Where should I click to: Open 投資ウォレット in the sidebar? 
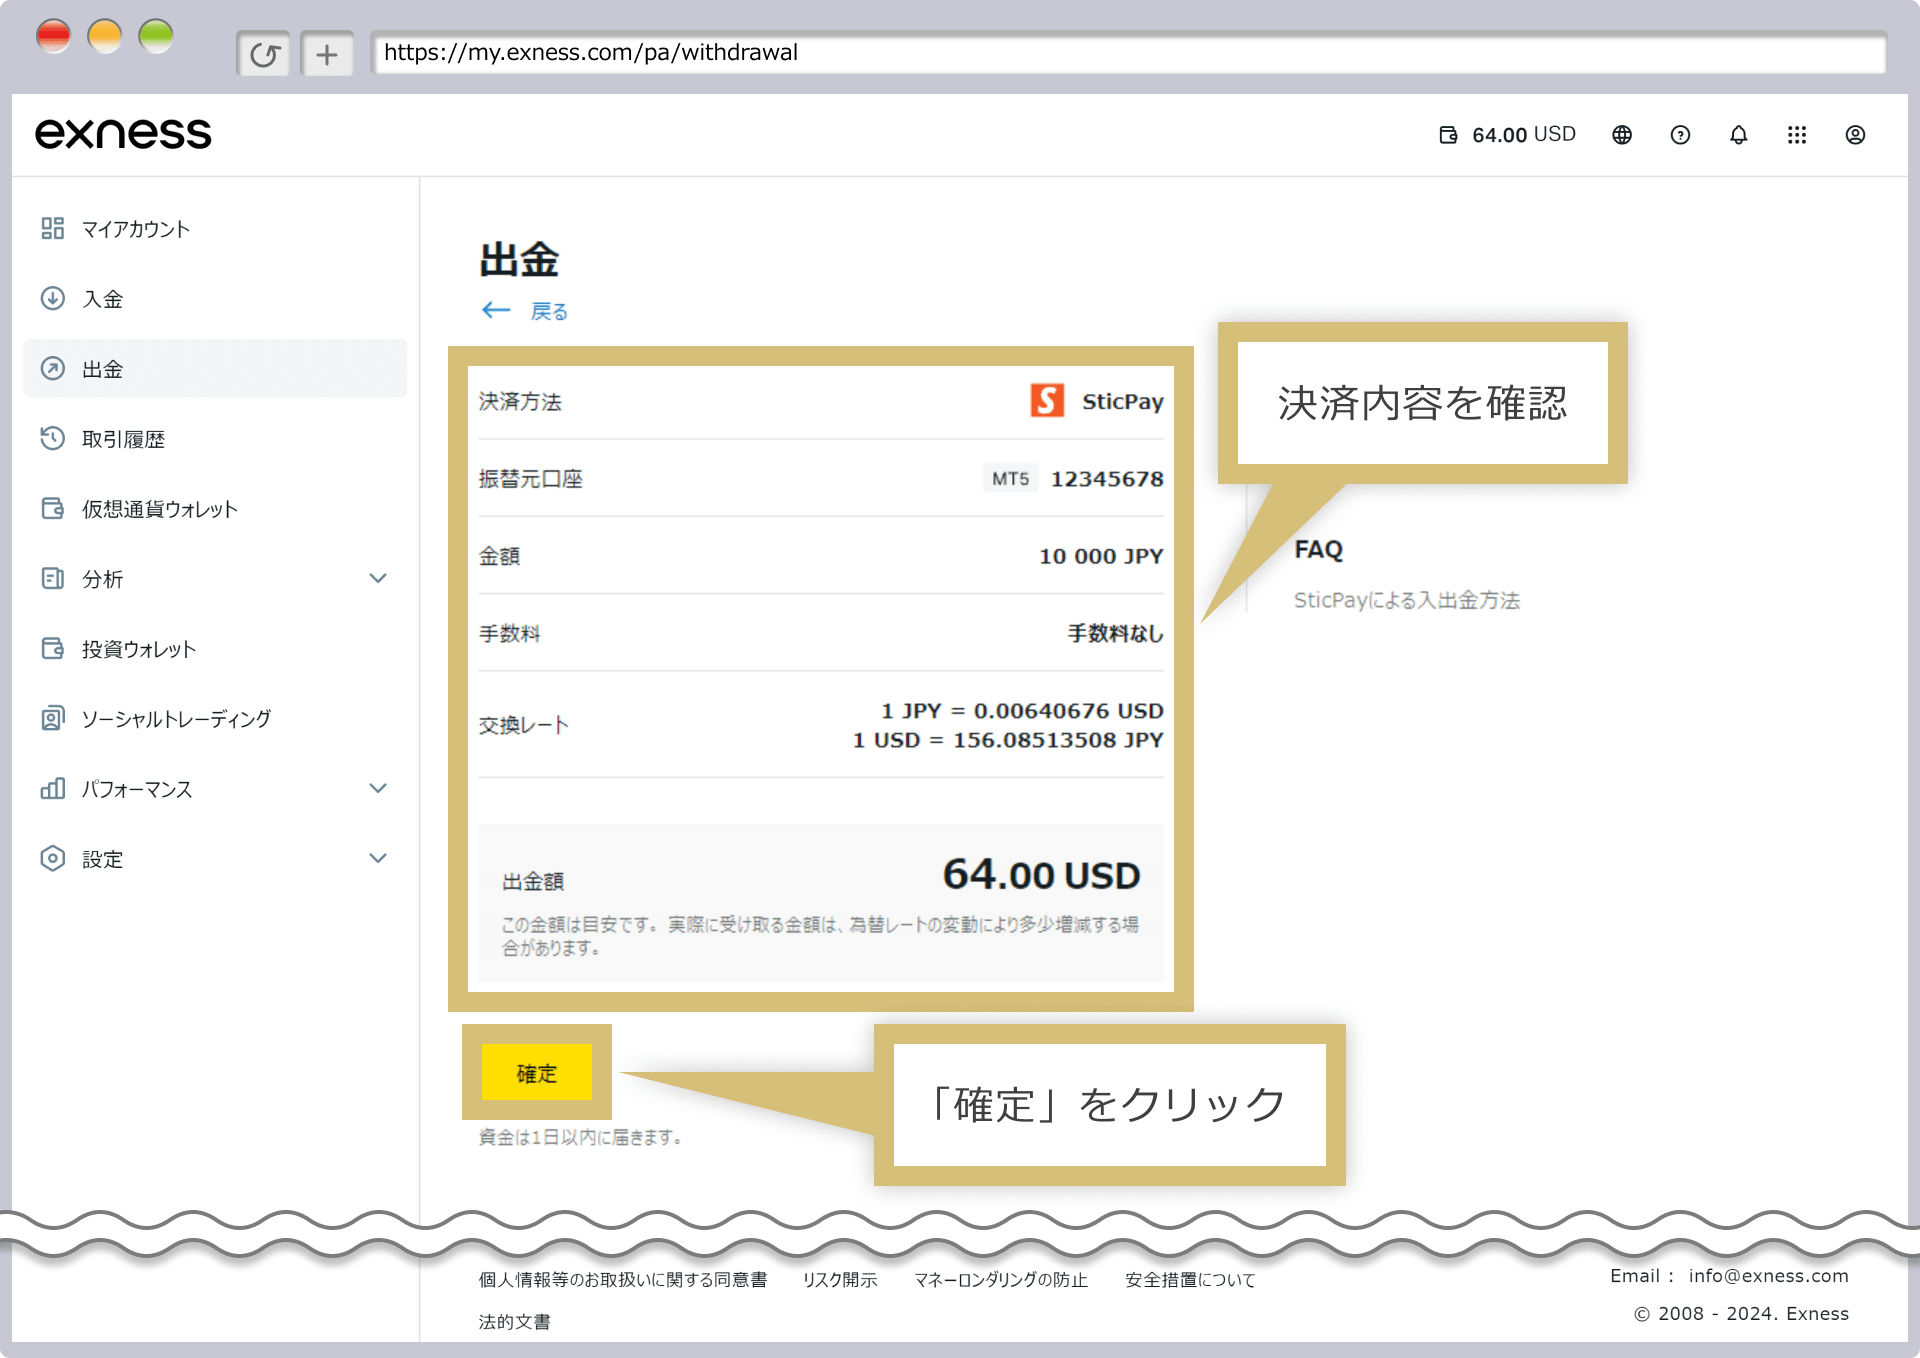(x=139, y=649)
